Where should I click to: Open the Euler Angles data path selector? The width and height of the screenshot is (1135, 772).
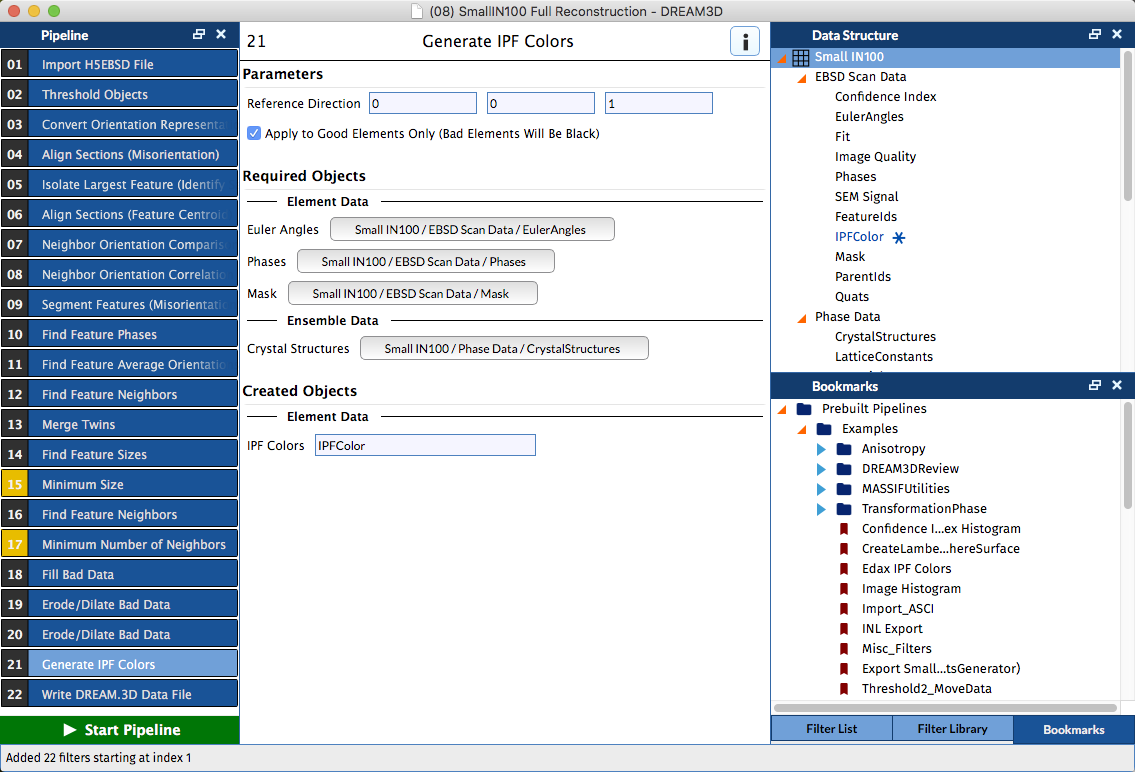[472, 229]
